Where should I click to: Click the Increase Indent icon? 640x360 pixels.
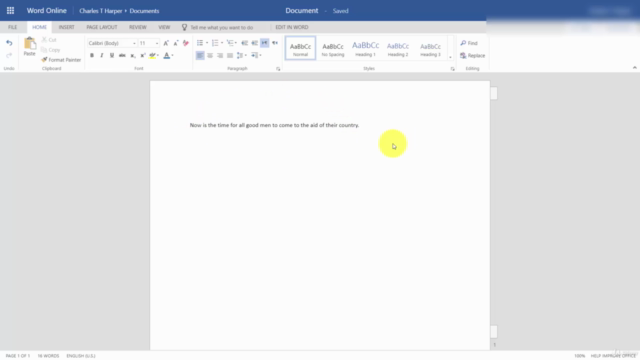tap(254, 43)
